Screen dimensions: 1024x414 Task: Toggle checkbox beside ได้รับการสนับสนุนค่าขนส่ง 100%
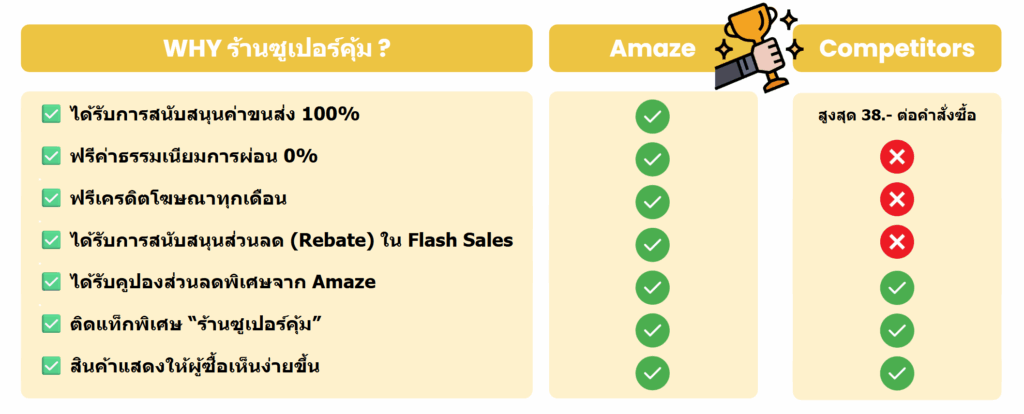pos(50,114)
